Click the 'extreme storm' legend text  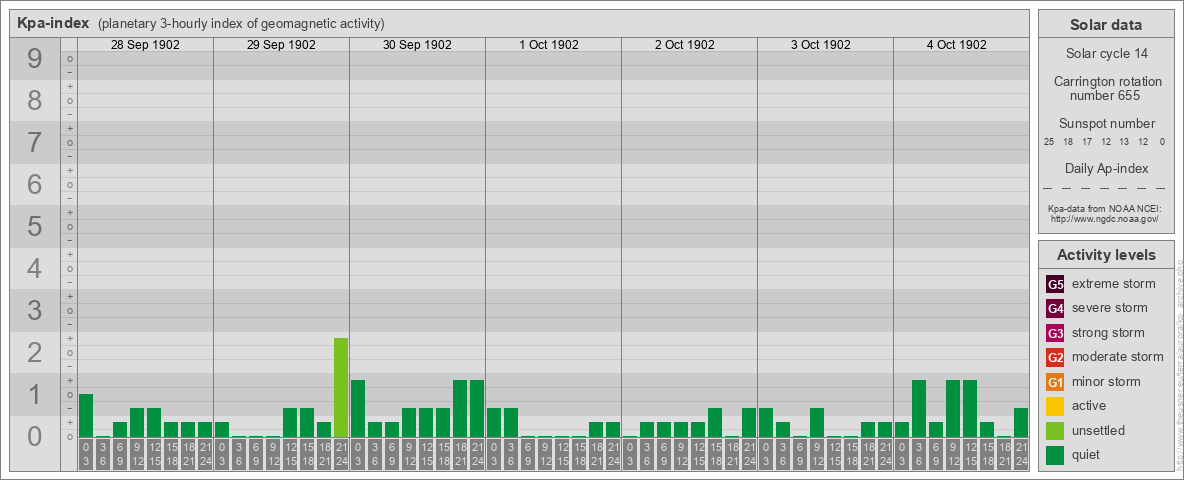[x=1114, y=284]
